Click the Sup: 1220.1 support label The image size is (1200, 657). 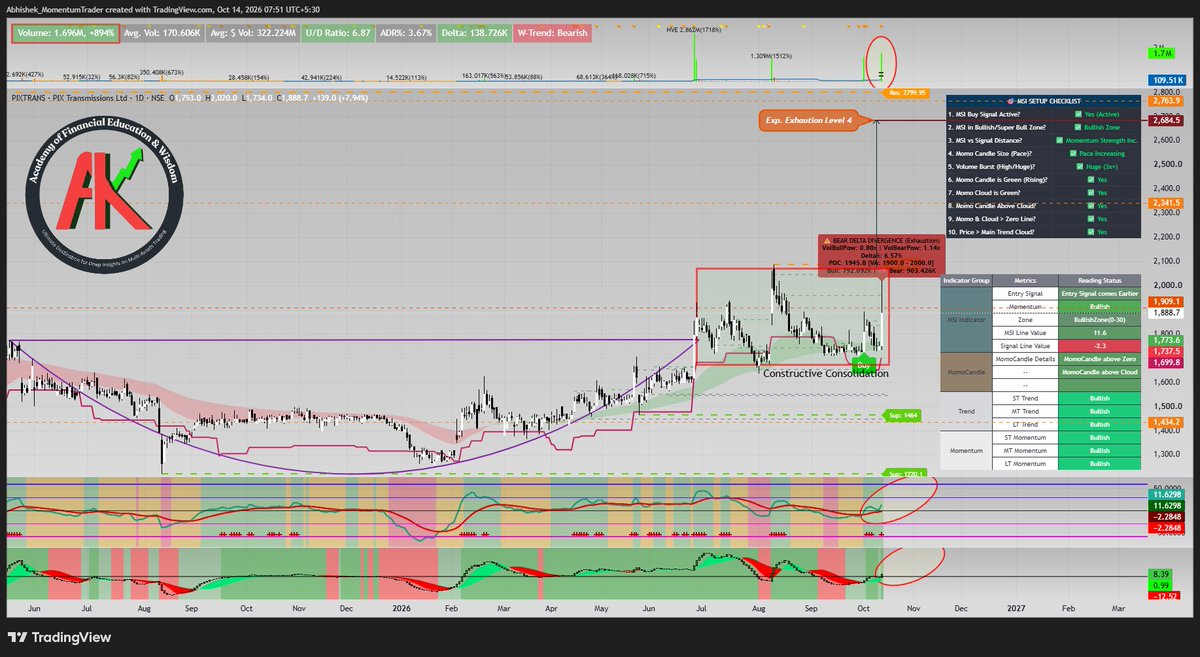[906, 473]
